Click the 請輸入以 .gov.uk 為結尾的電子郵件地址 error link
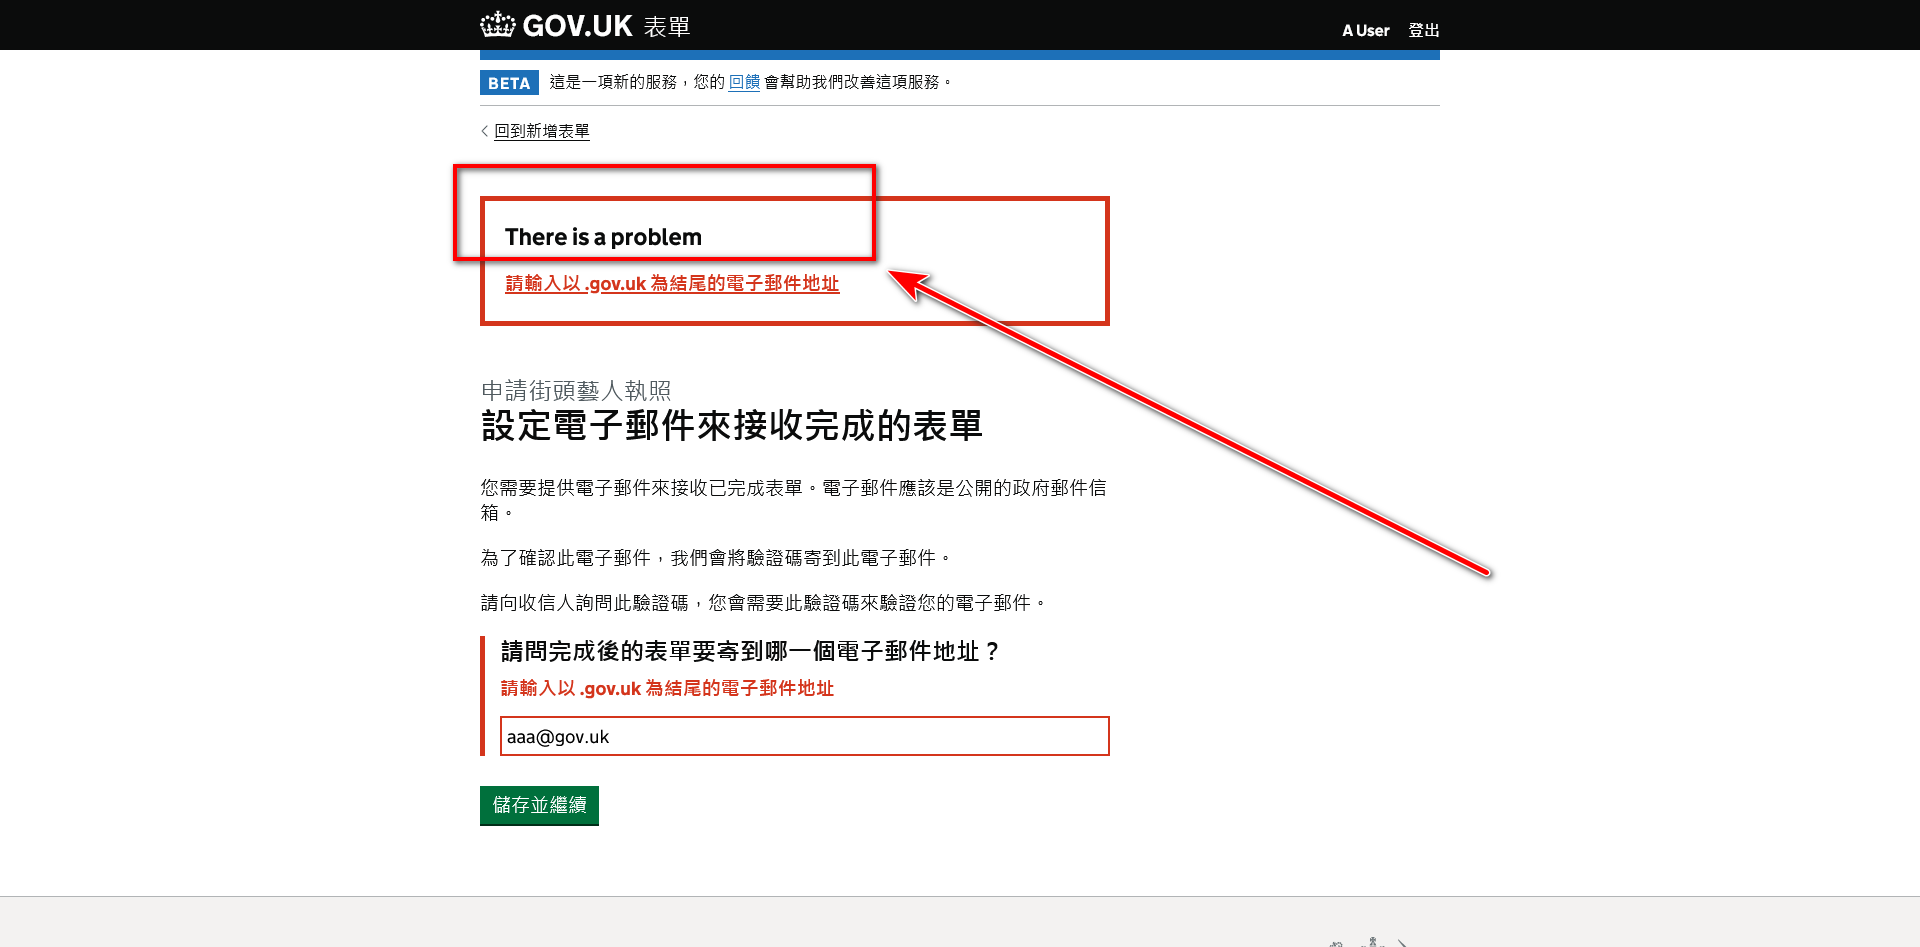 click(x=672, y=284)
